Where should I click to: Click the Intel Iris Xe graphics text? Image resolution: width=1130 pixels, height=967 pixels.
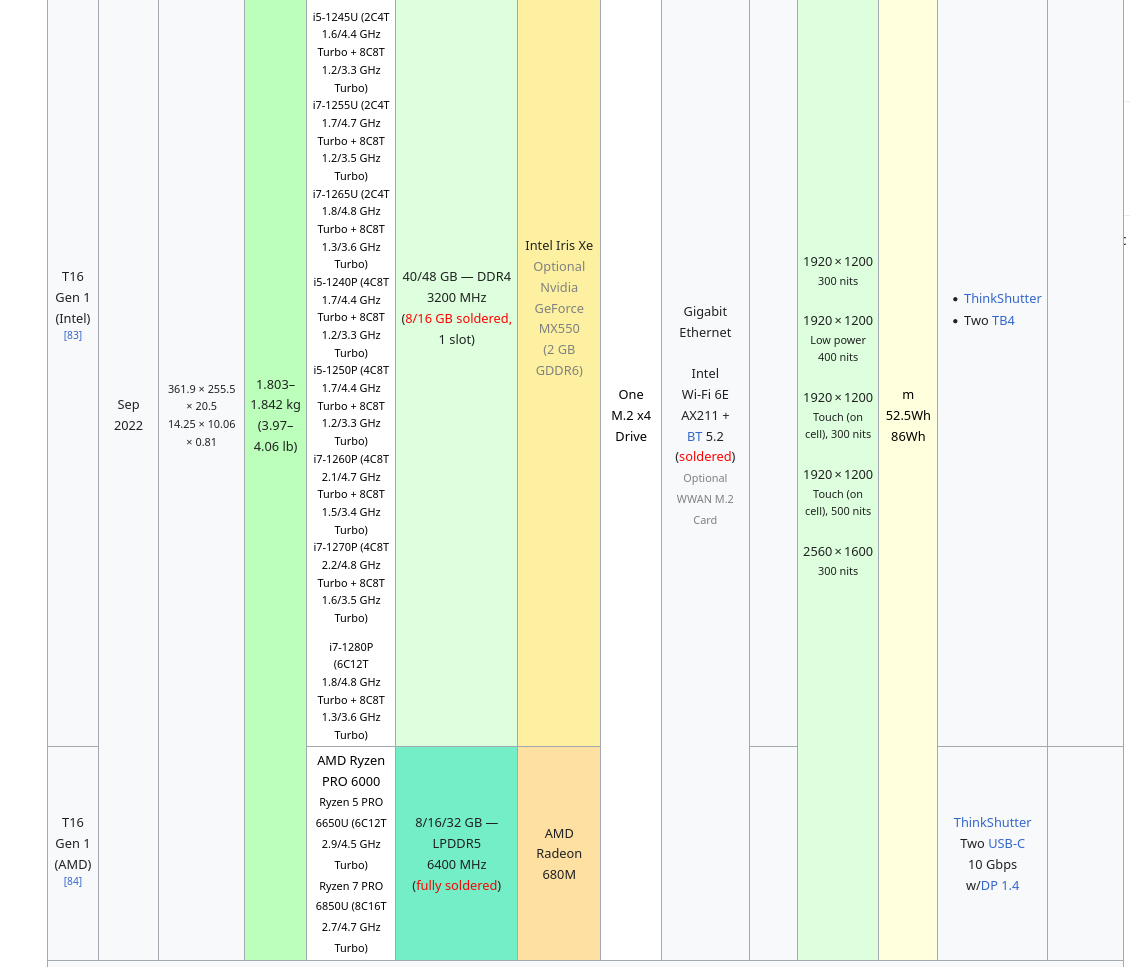[559, 246]
